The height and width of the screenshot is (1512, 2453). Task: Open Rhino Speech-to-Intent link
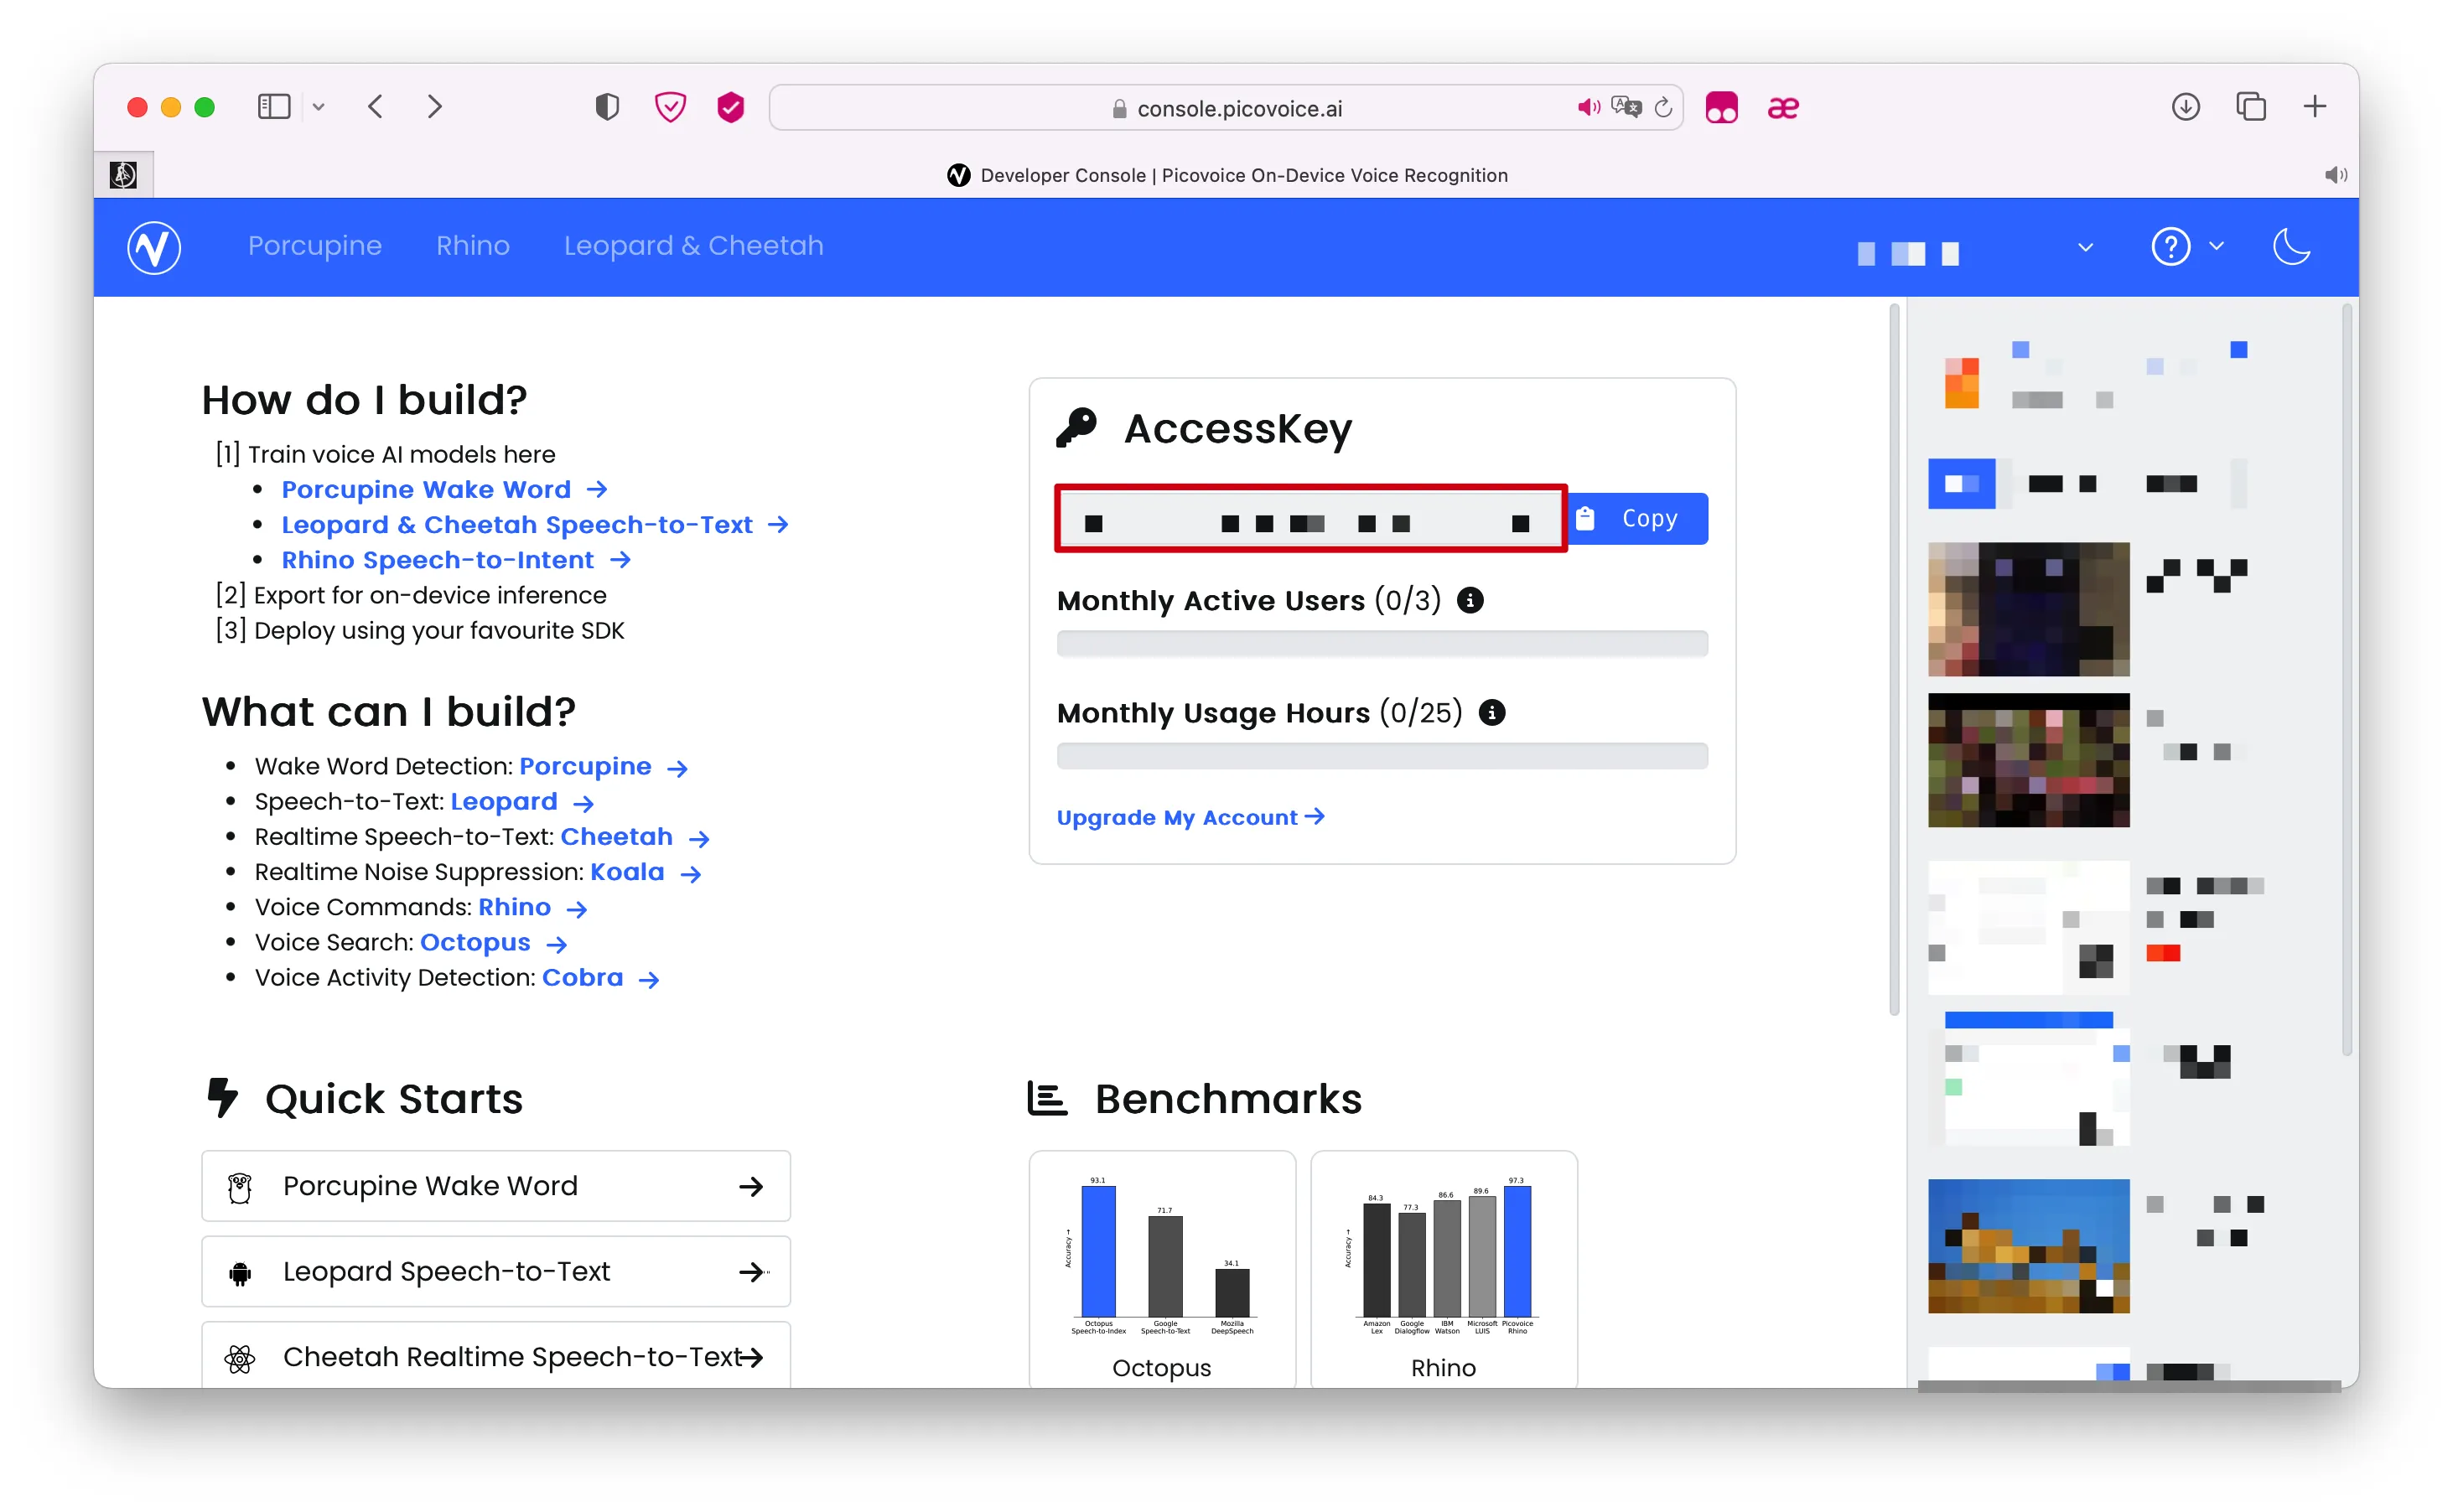[x=456, y=560]
